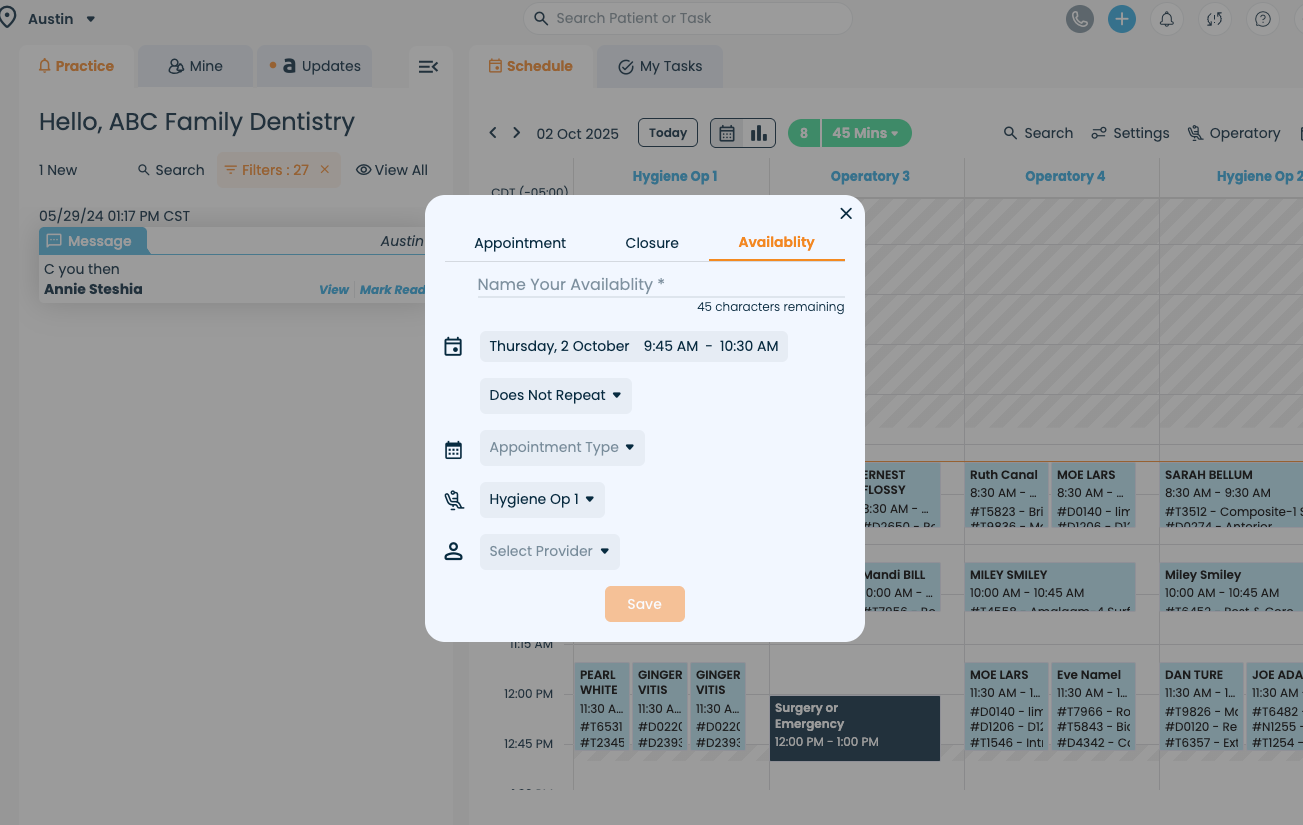Open the notifications bell icon
Image resolution: width=1303 pixels, height=825 pixels.
(1166, 19)
